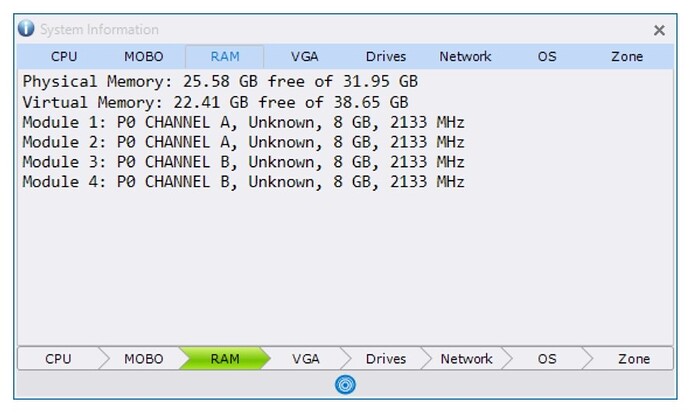Click the Module 2 CHANNEL A row
This screenshot has height=416, width=690.
(x=243, y=142)
